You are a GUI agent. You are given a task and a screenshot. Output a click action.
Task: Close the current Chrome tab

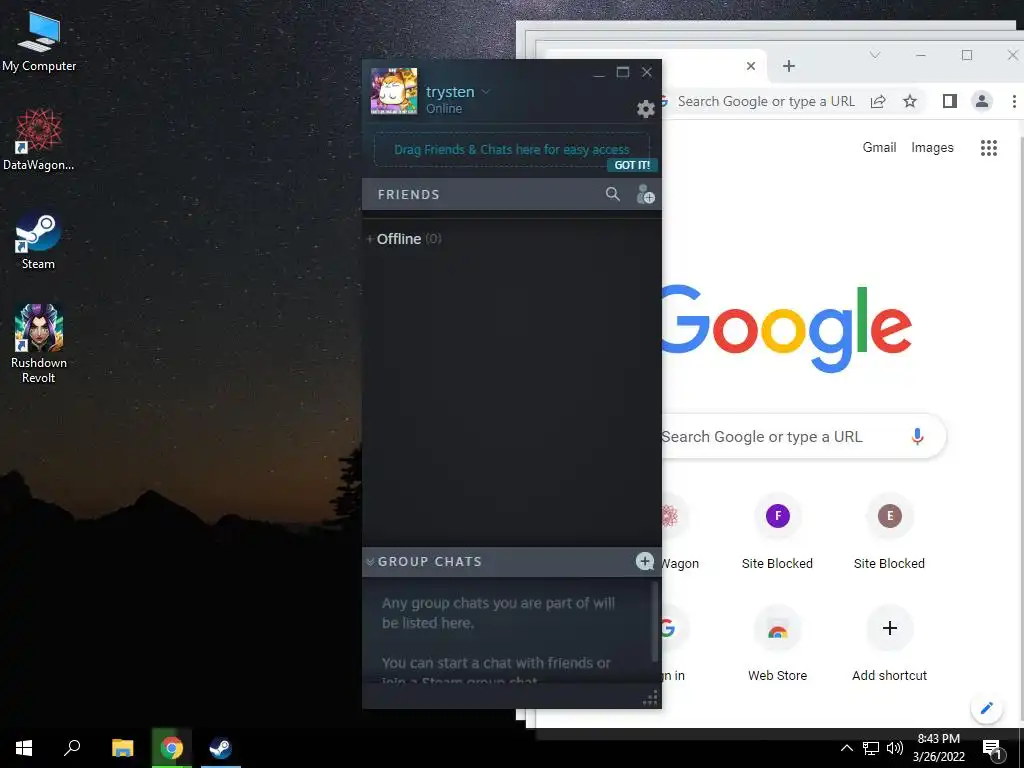point(751,66)
